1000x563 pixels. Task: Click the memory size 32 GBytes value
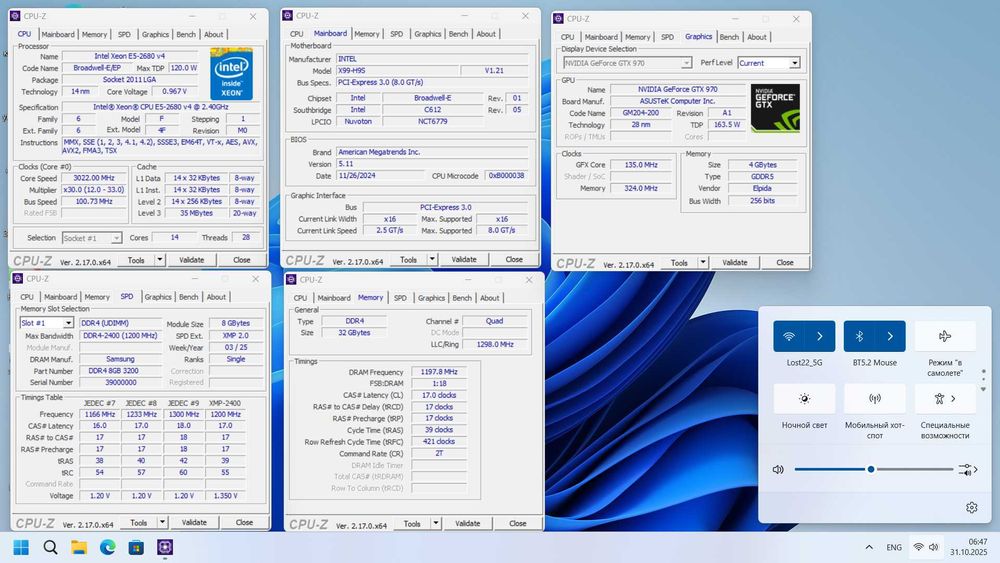point(354,333)
